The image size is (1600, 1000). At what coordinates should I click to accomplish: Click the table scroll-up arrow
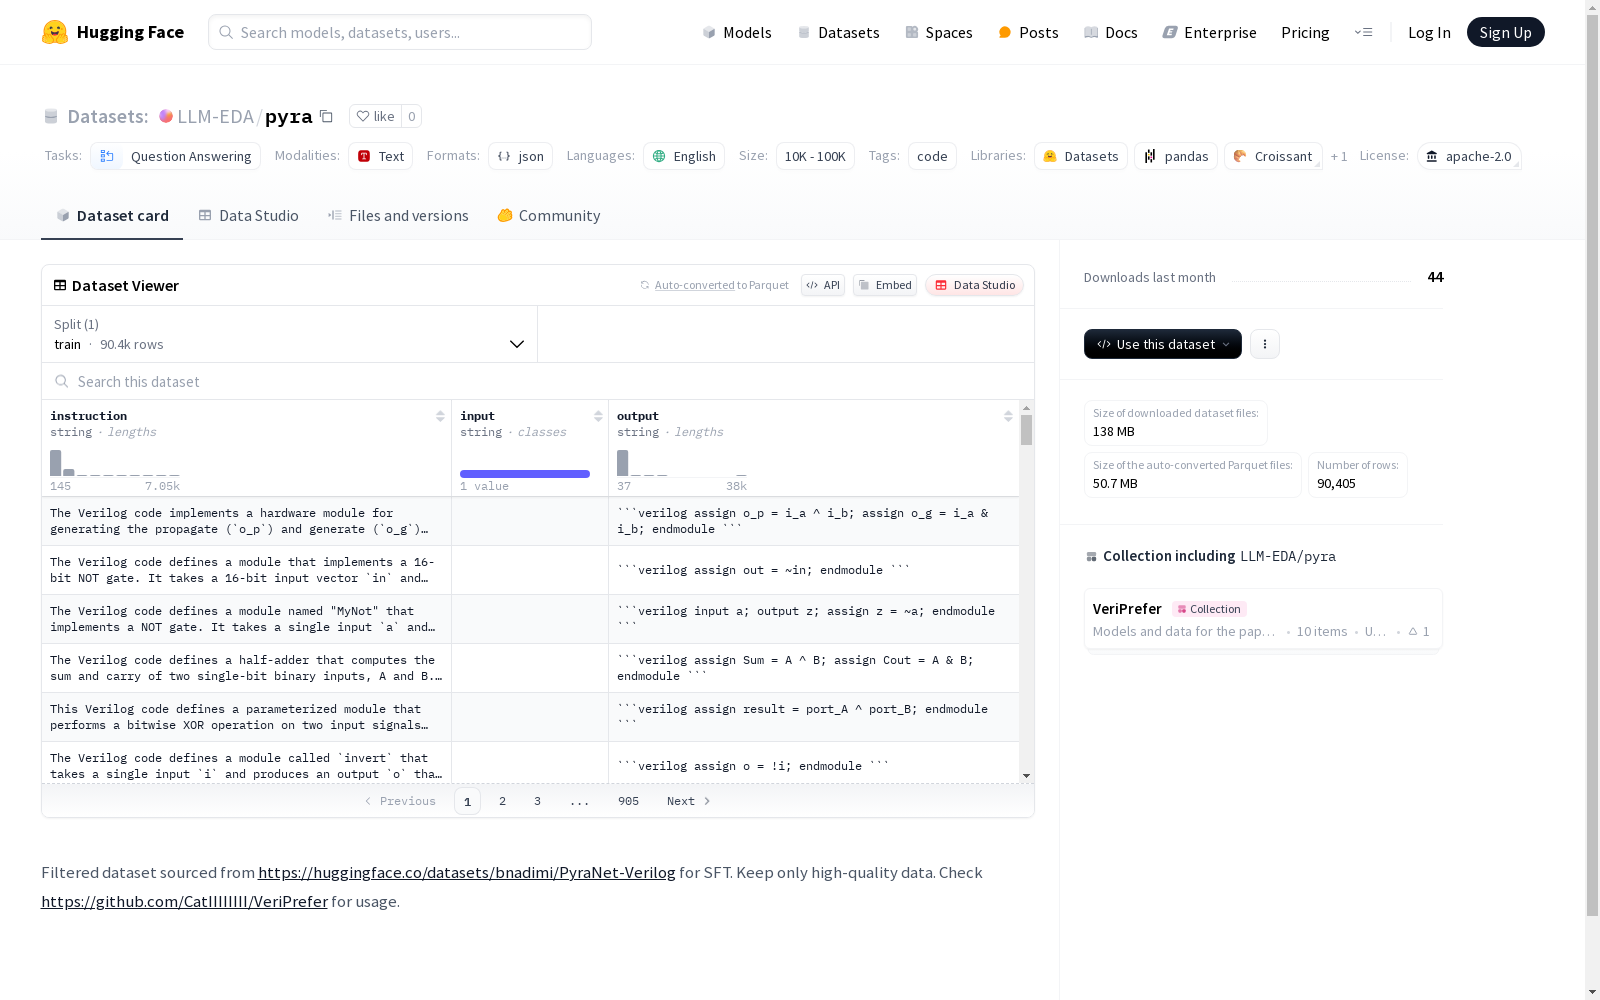(x=1026, y=408)
